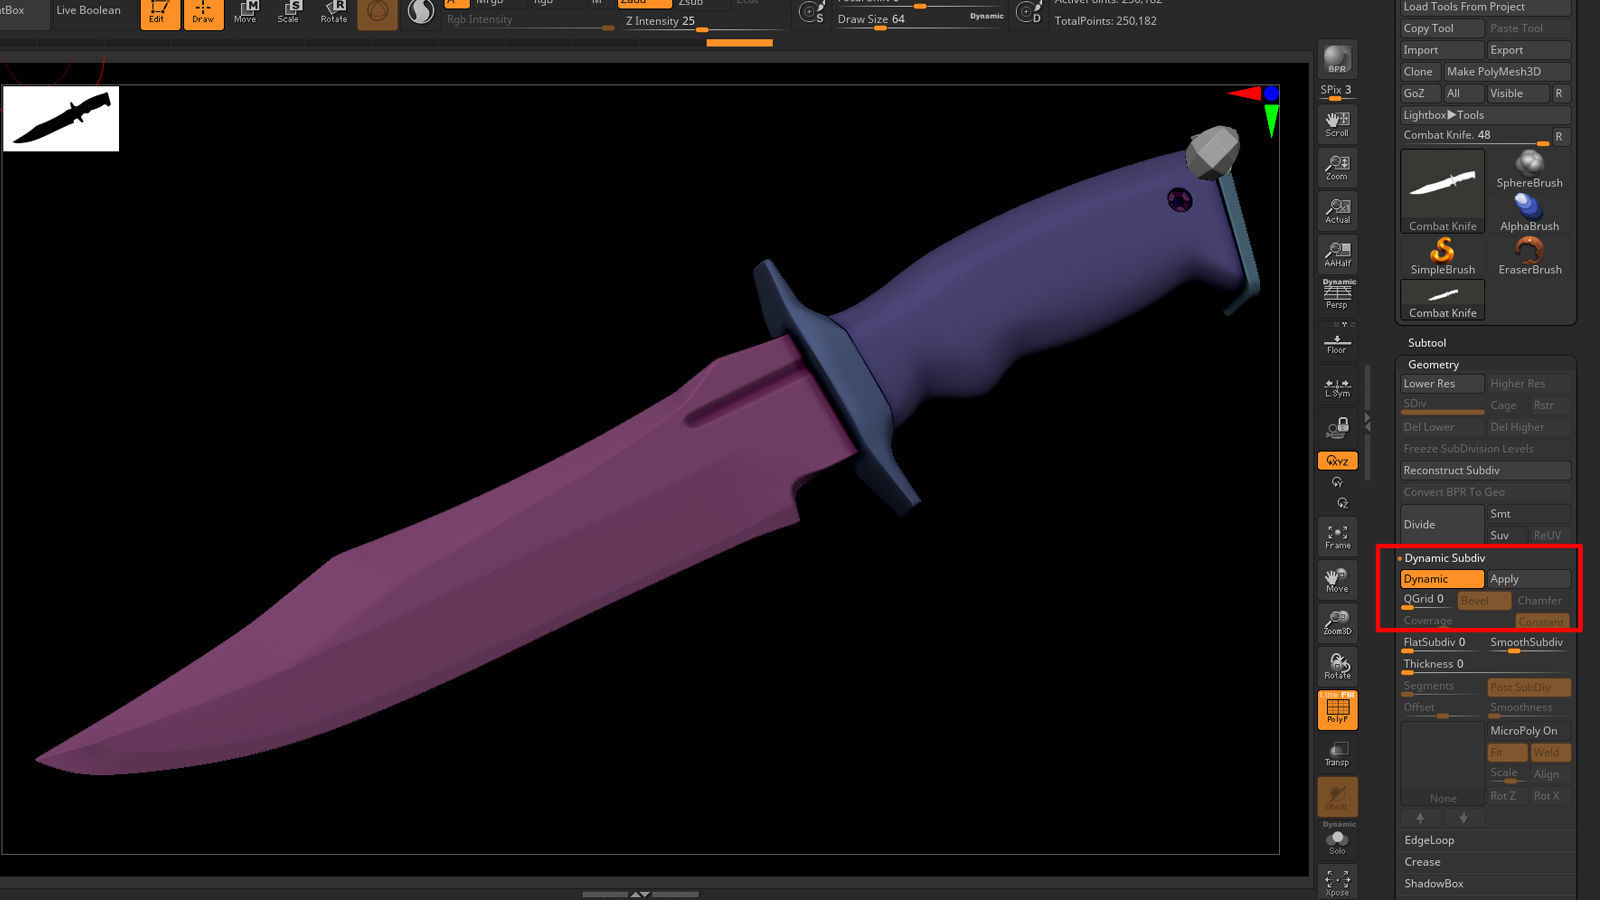This screenshot has height=900, width=1600.
Task: Select the Scroll navigation tool
Action: tap(1337, 124)
